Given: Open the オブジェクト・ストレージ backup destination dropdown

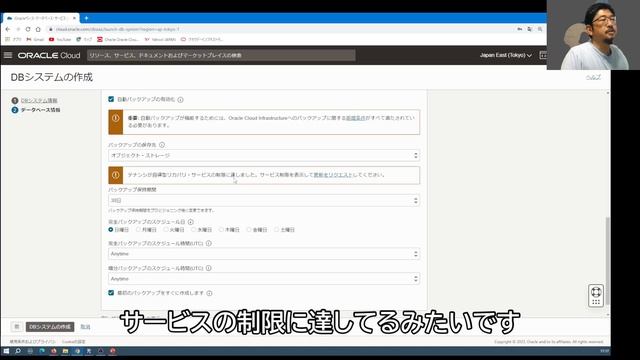Looking at the screenshot, I should coord(264,156).
